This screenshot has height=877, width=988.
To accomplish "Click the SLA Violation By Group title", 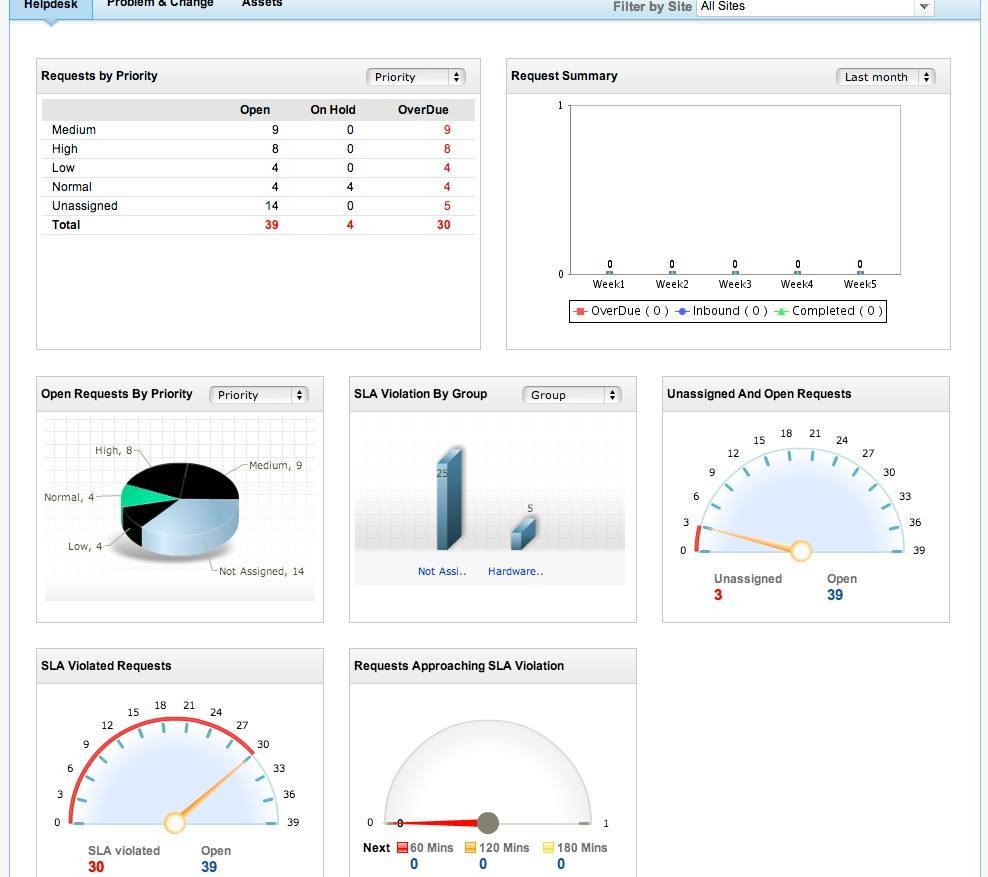I will [x=420, y=394].
